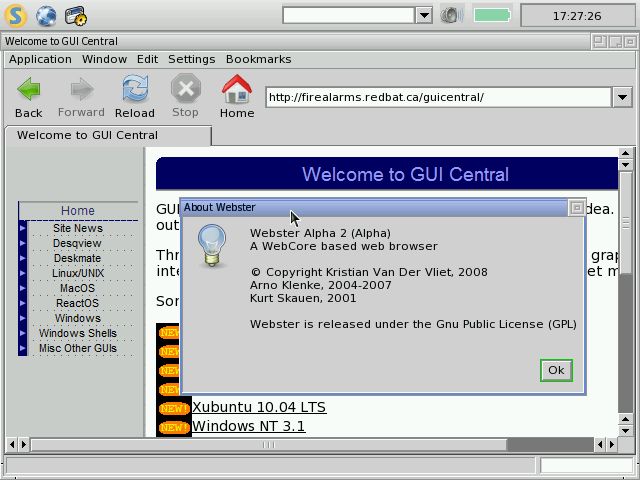Open the Bookmarks menu
The width and height of the screenshot is (640, 480).
pyautogui.click(x=259, y=59)
